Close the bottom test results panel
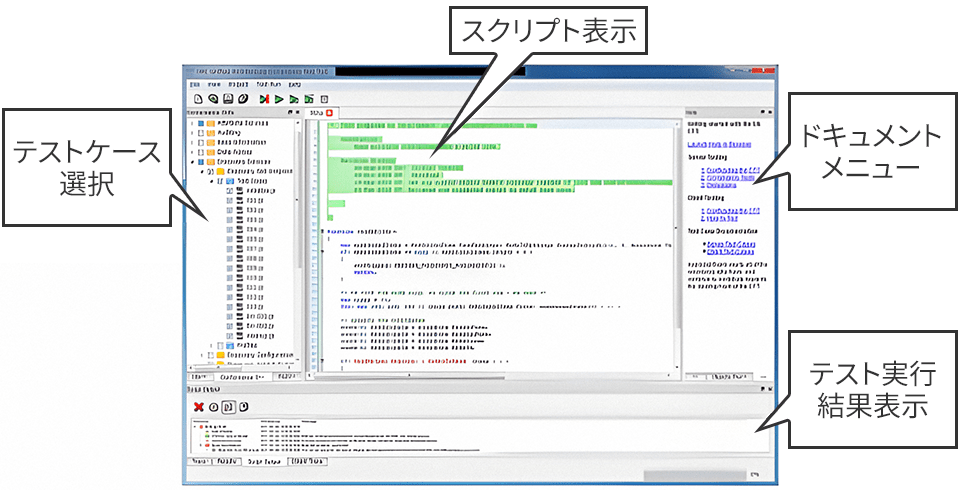The image size is (960, 490). (770, 389)
